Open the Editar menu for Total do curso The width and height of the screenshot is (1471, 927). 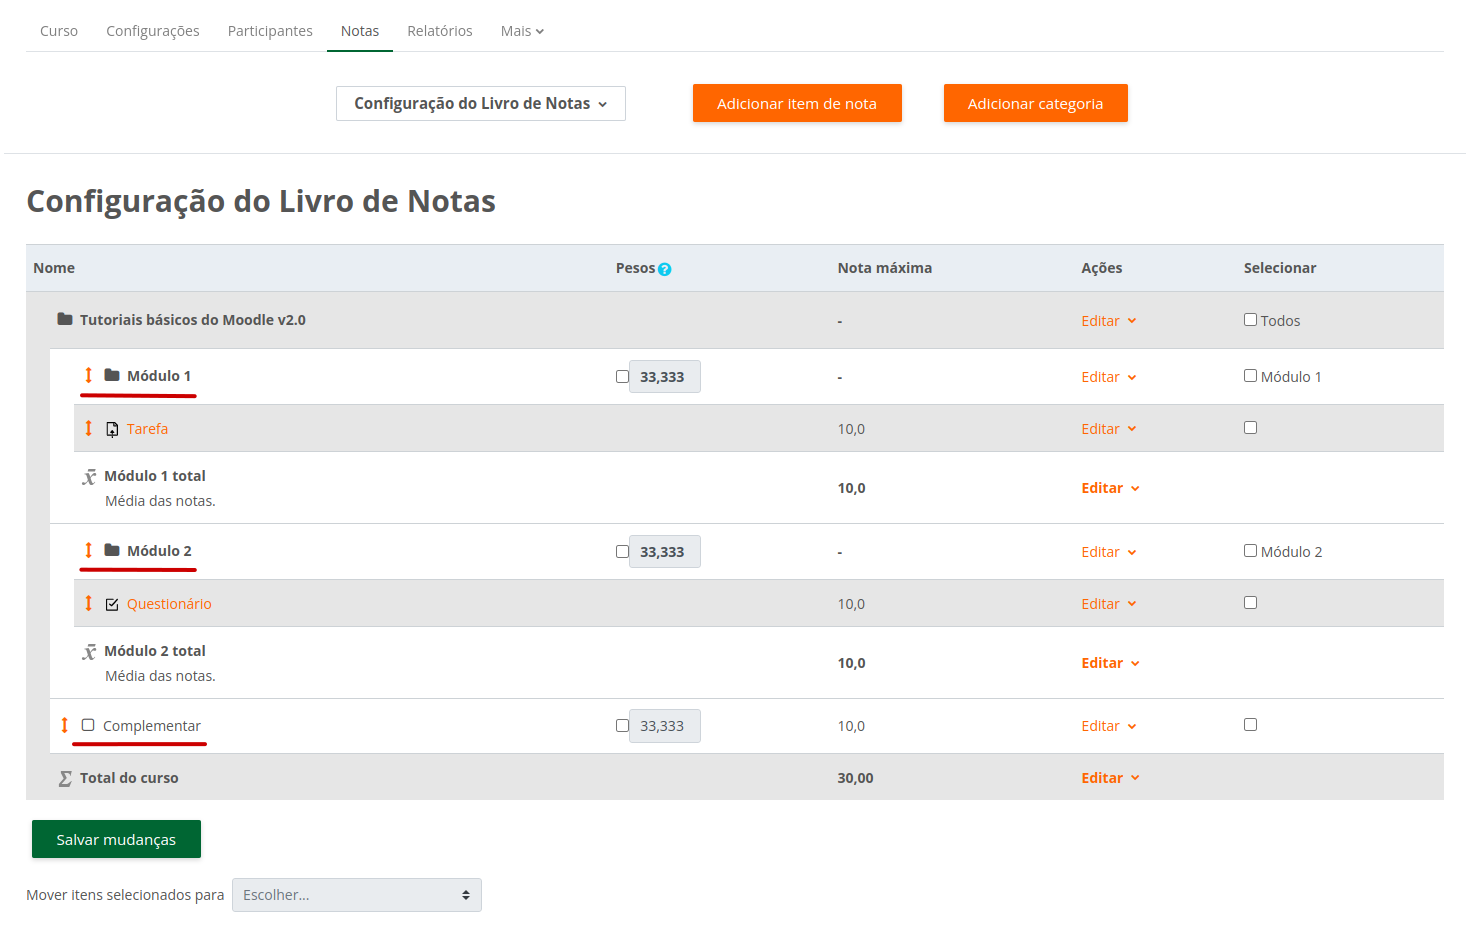click(x=1109, y=777)
